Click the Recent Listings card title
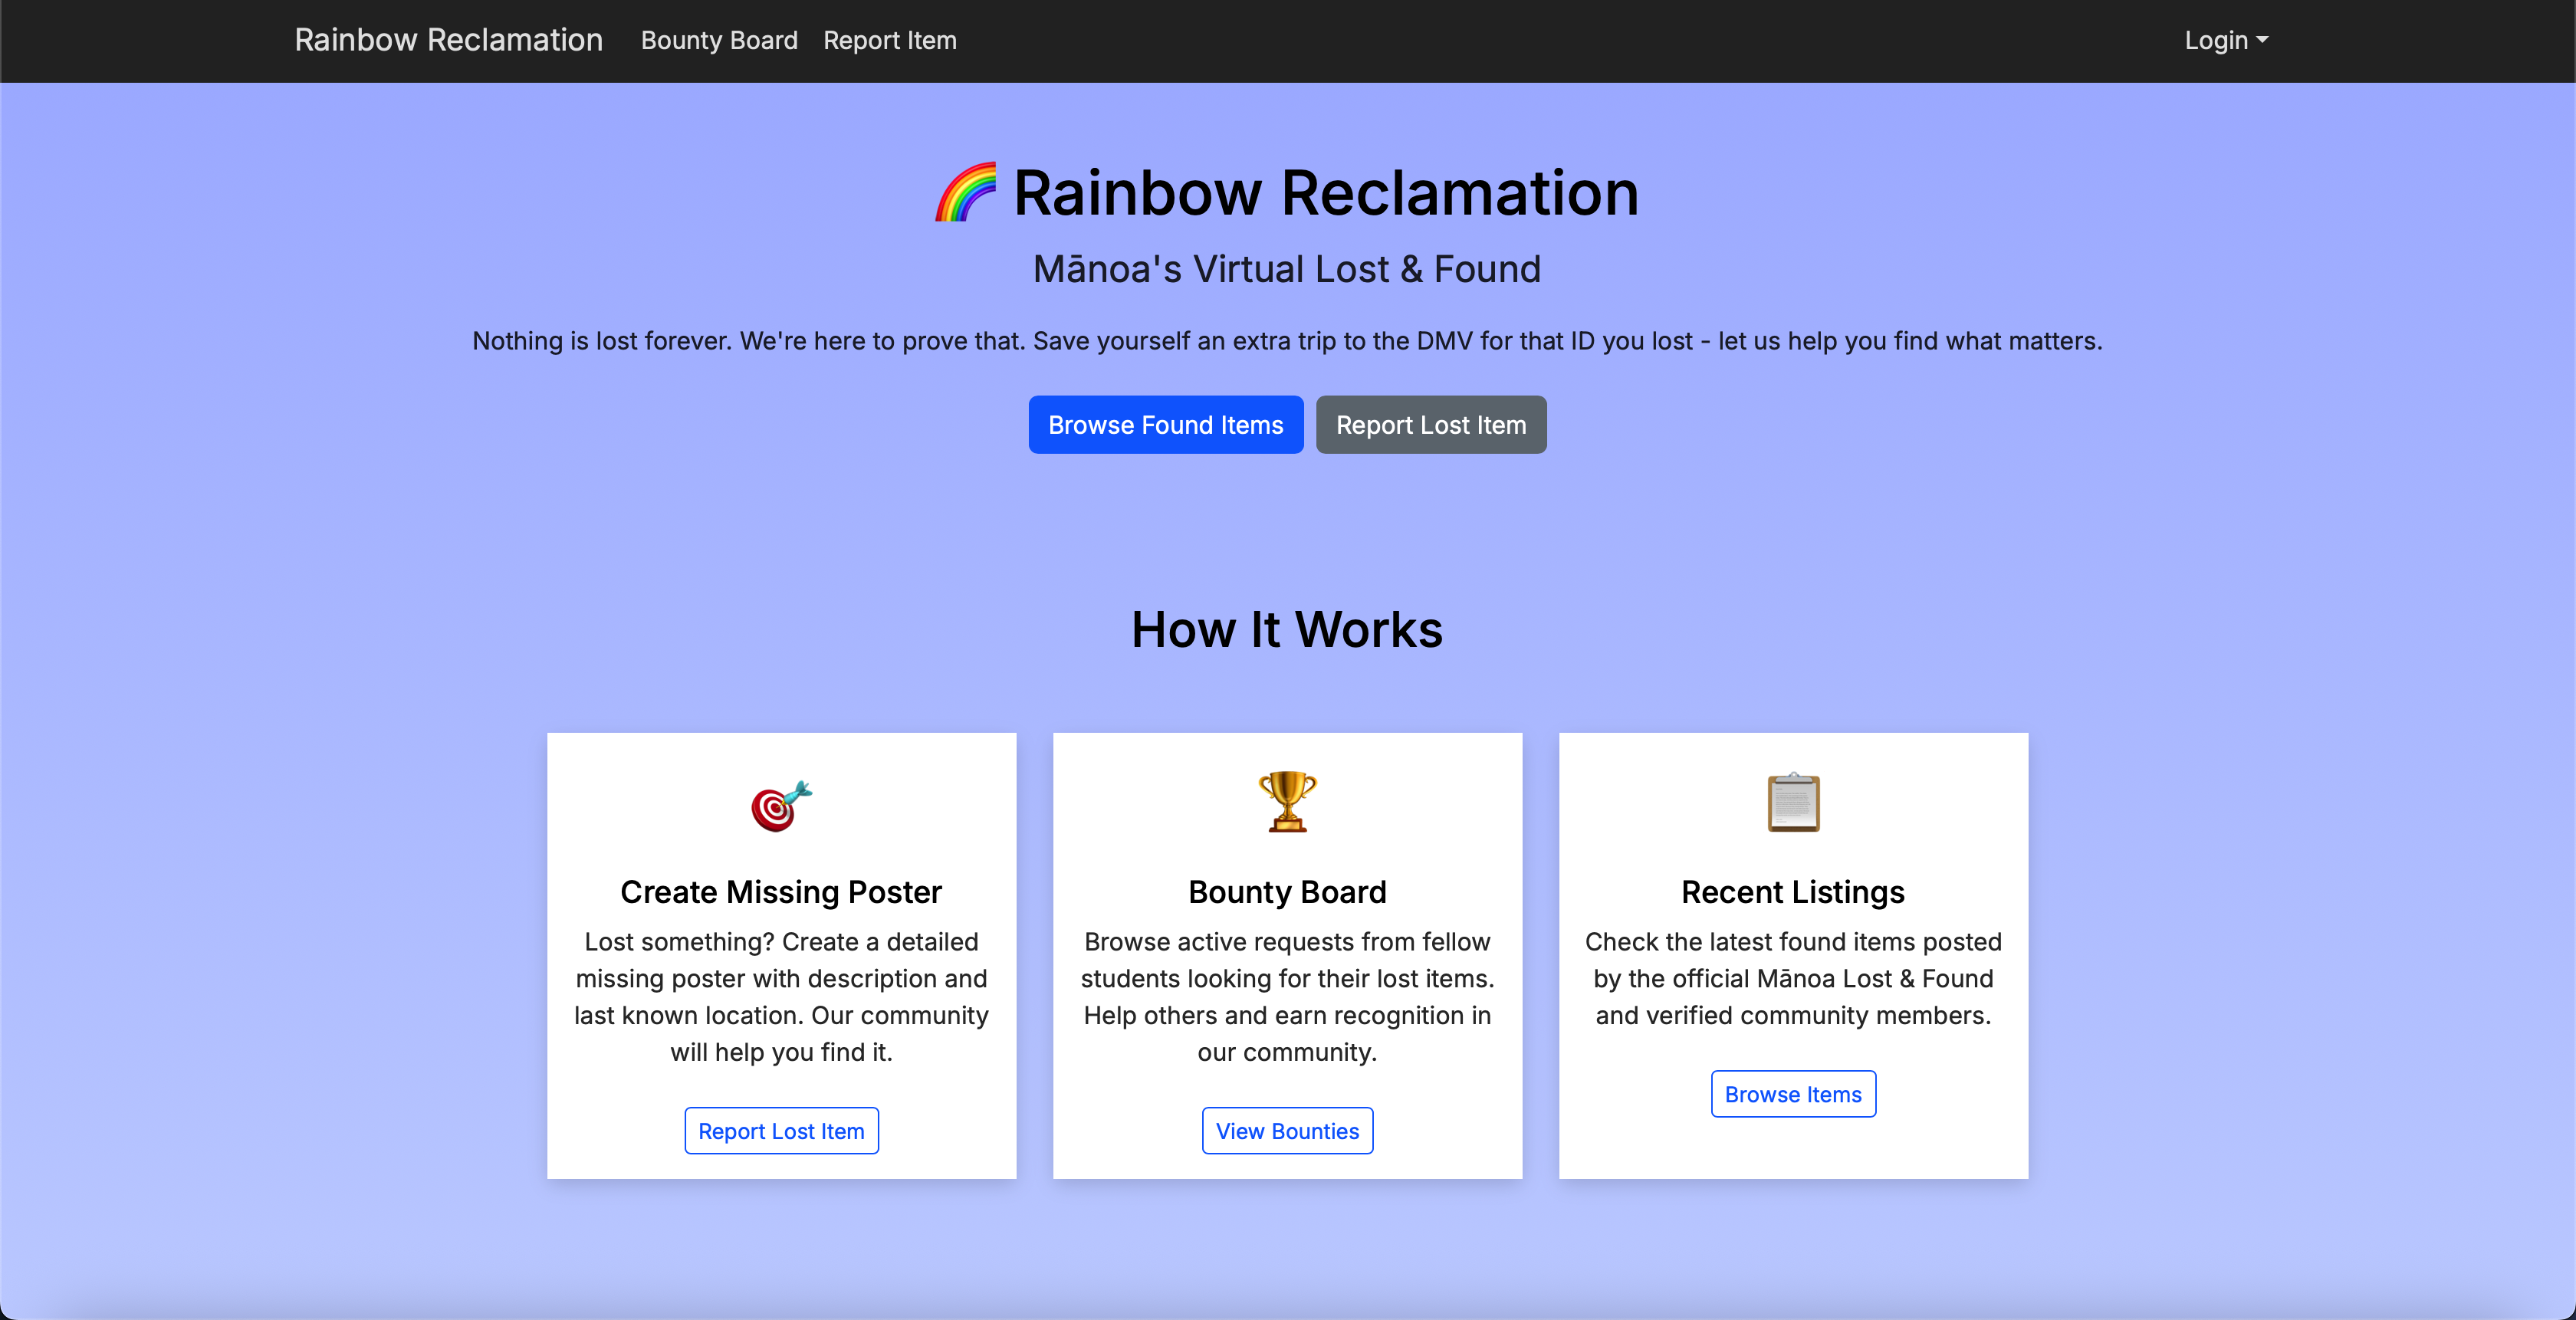 [1792, 892]
